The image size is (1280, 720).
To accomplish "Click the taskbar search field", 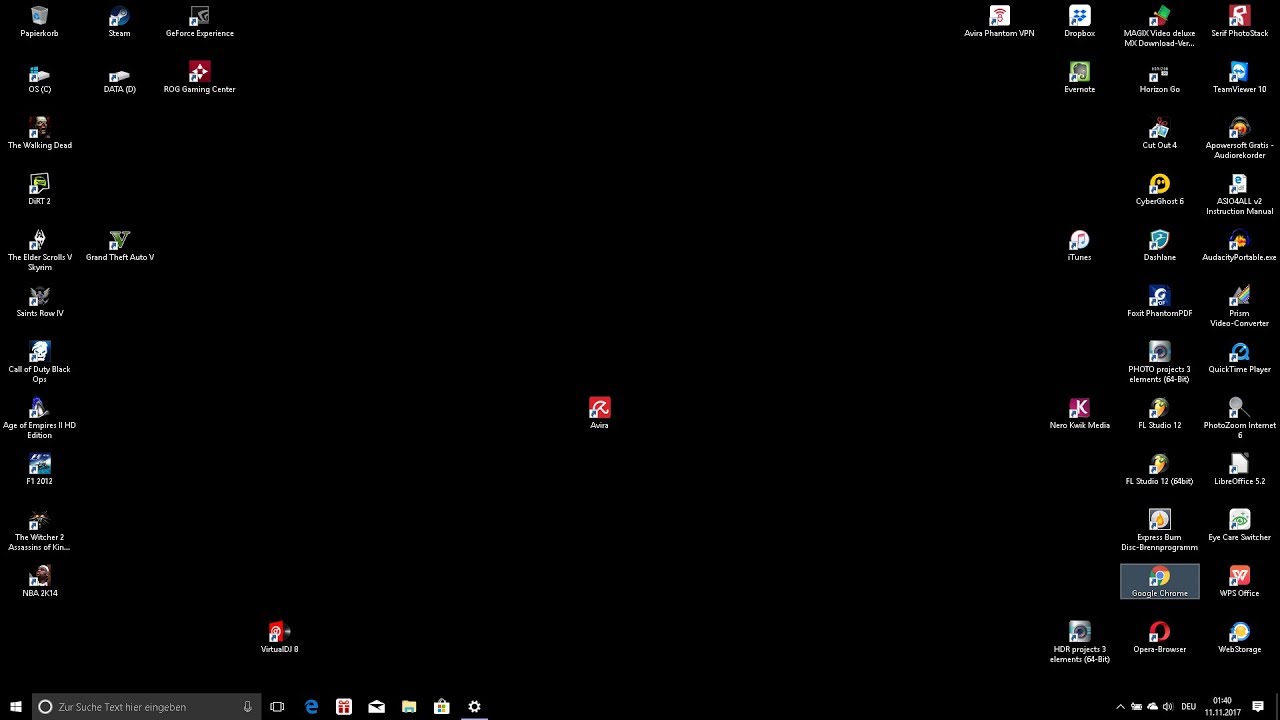I will pyautogui.click(x=147, y=706).
